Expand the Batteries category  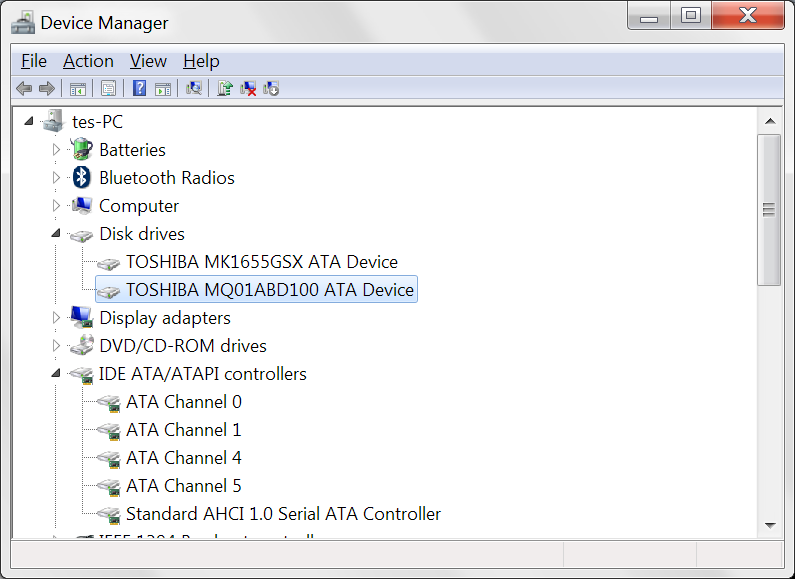(56, 150)
